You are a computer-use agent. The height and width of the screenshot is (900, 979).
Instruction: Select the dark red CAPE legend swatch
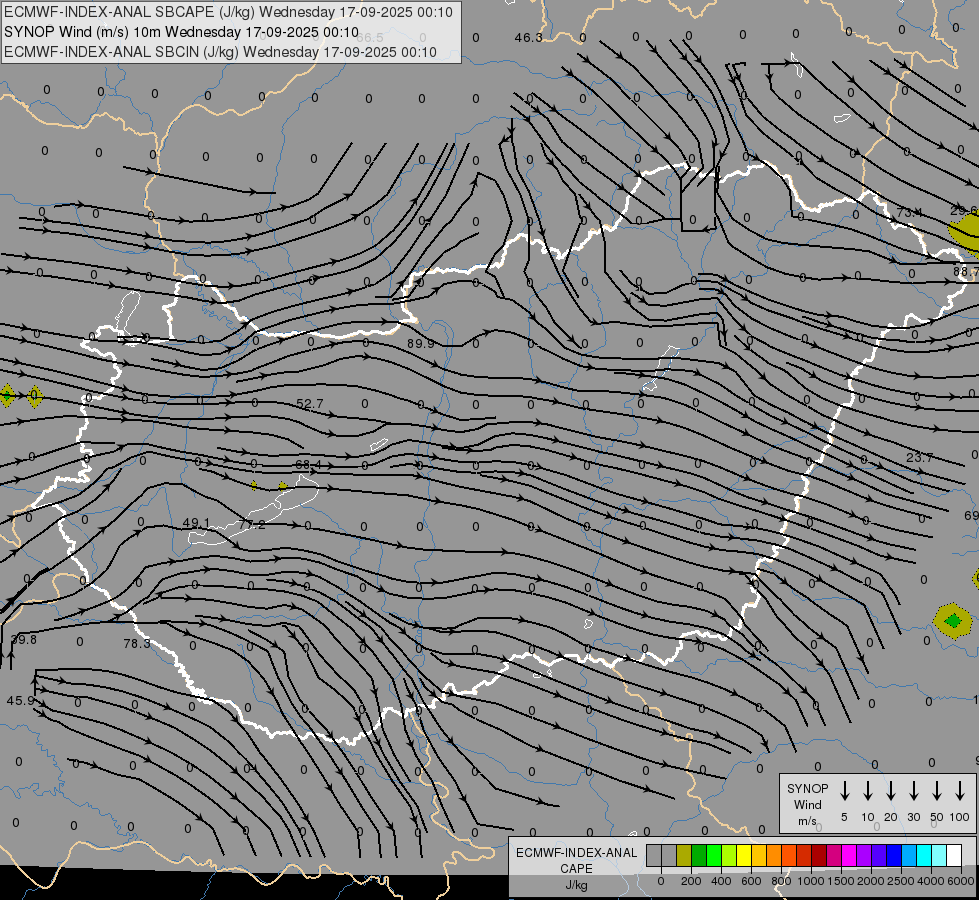tap(819, 855)
